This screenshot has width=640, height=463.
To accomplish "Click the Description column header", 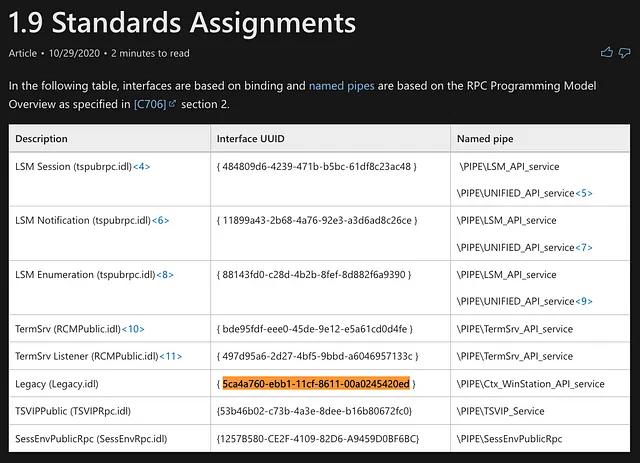I will coord(41,139).
